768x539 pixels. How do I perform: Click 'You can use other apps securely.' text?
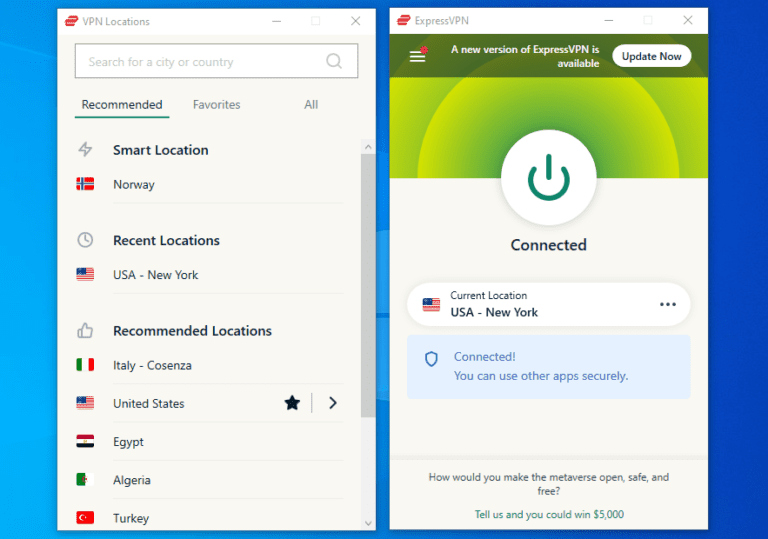[x=541, y=376]
